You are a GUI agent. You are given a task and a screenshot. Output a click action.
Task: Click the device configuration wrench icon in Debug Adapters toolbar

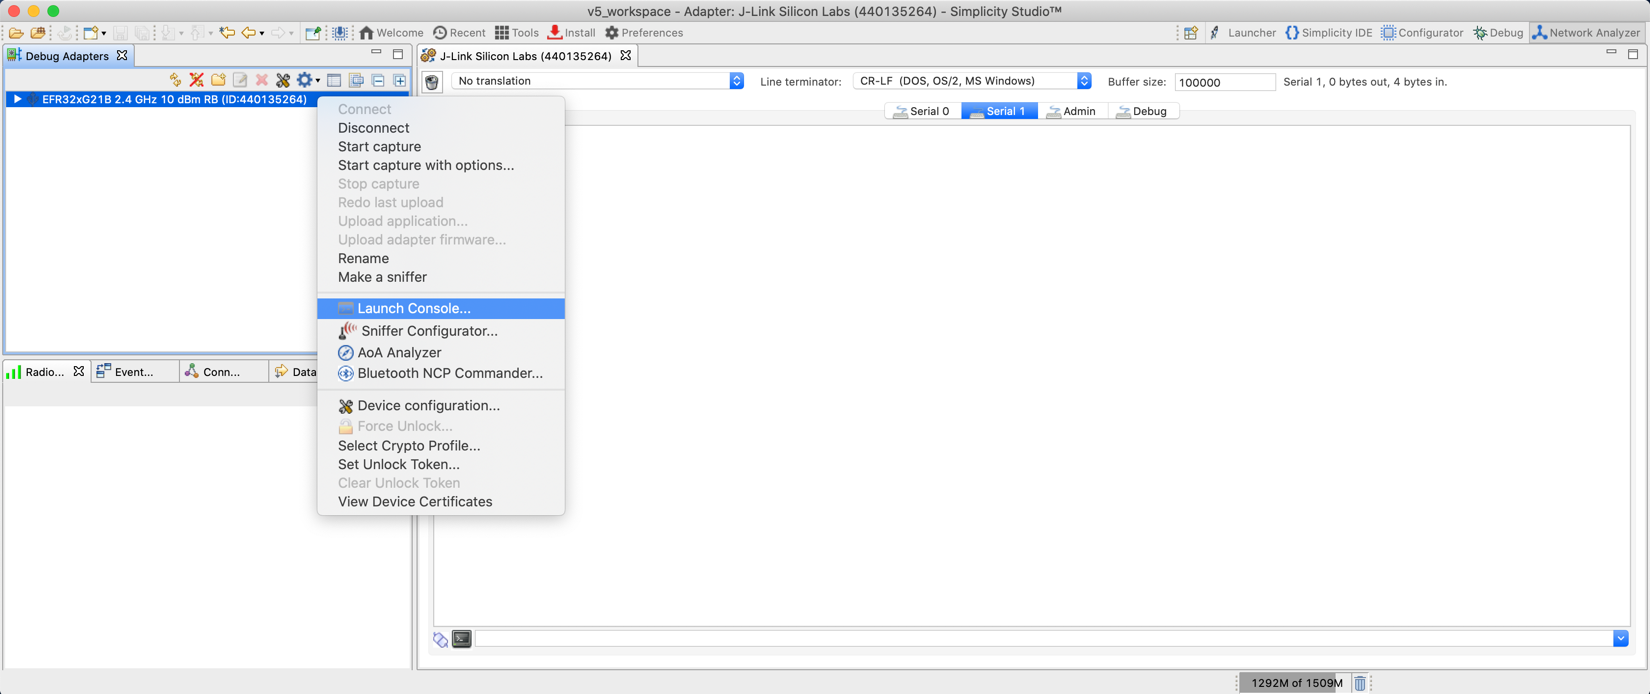[x=283, y=80]
